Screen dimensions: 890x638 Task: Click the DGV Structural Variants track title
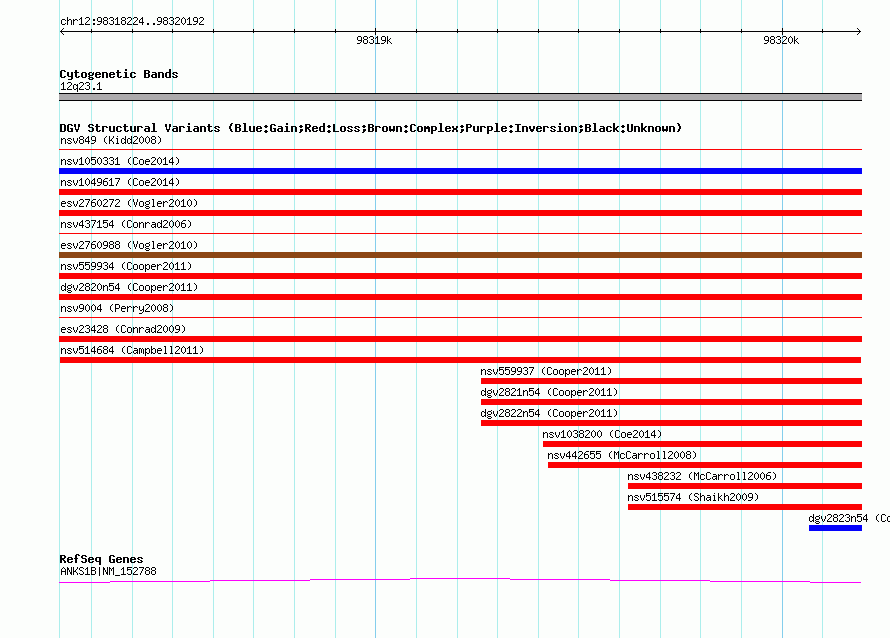point(371,128)
